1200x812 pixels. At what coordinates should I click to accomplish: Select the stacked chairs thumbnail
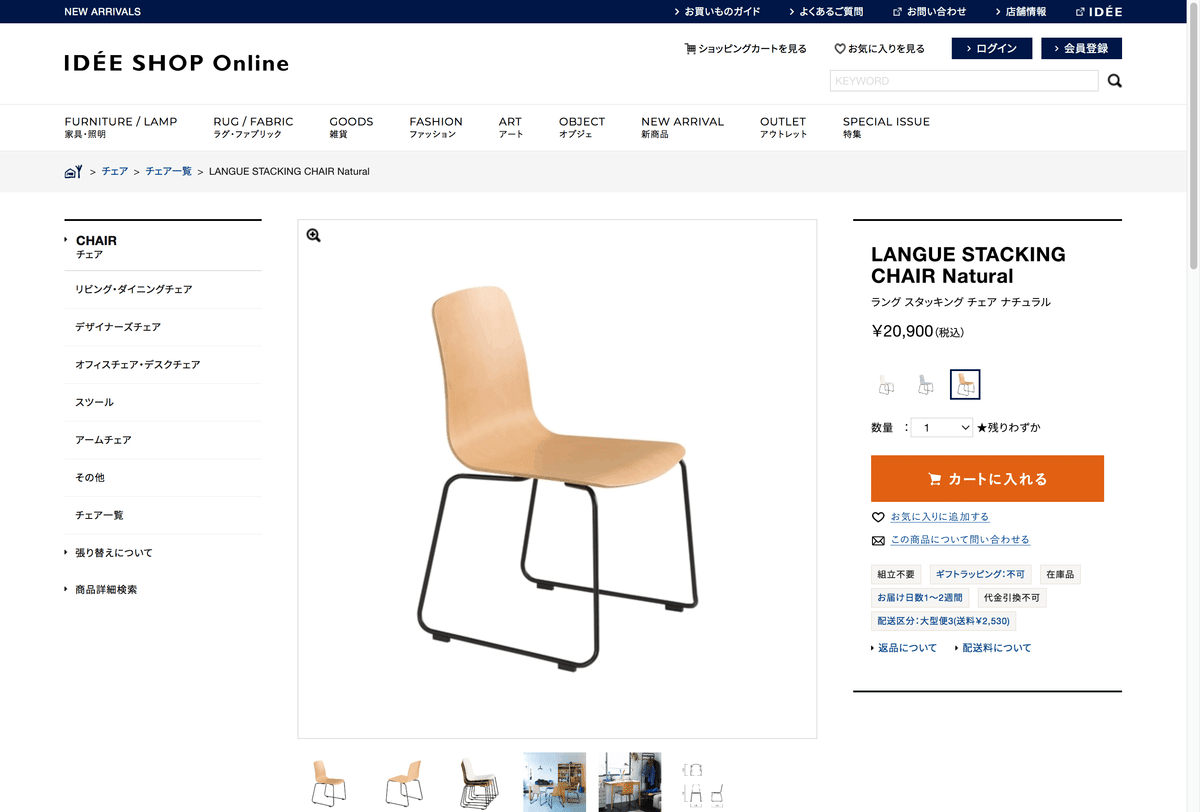[x=479, y=782]
